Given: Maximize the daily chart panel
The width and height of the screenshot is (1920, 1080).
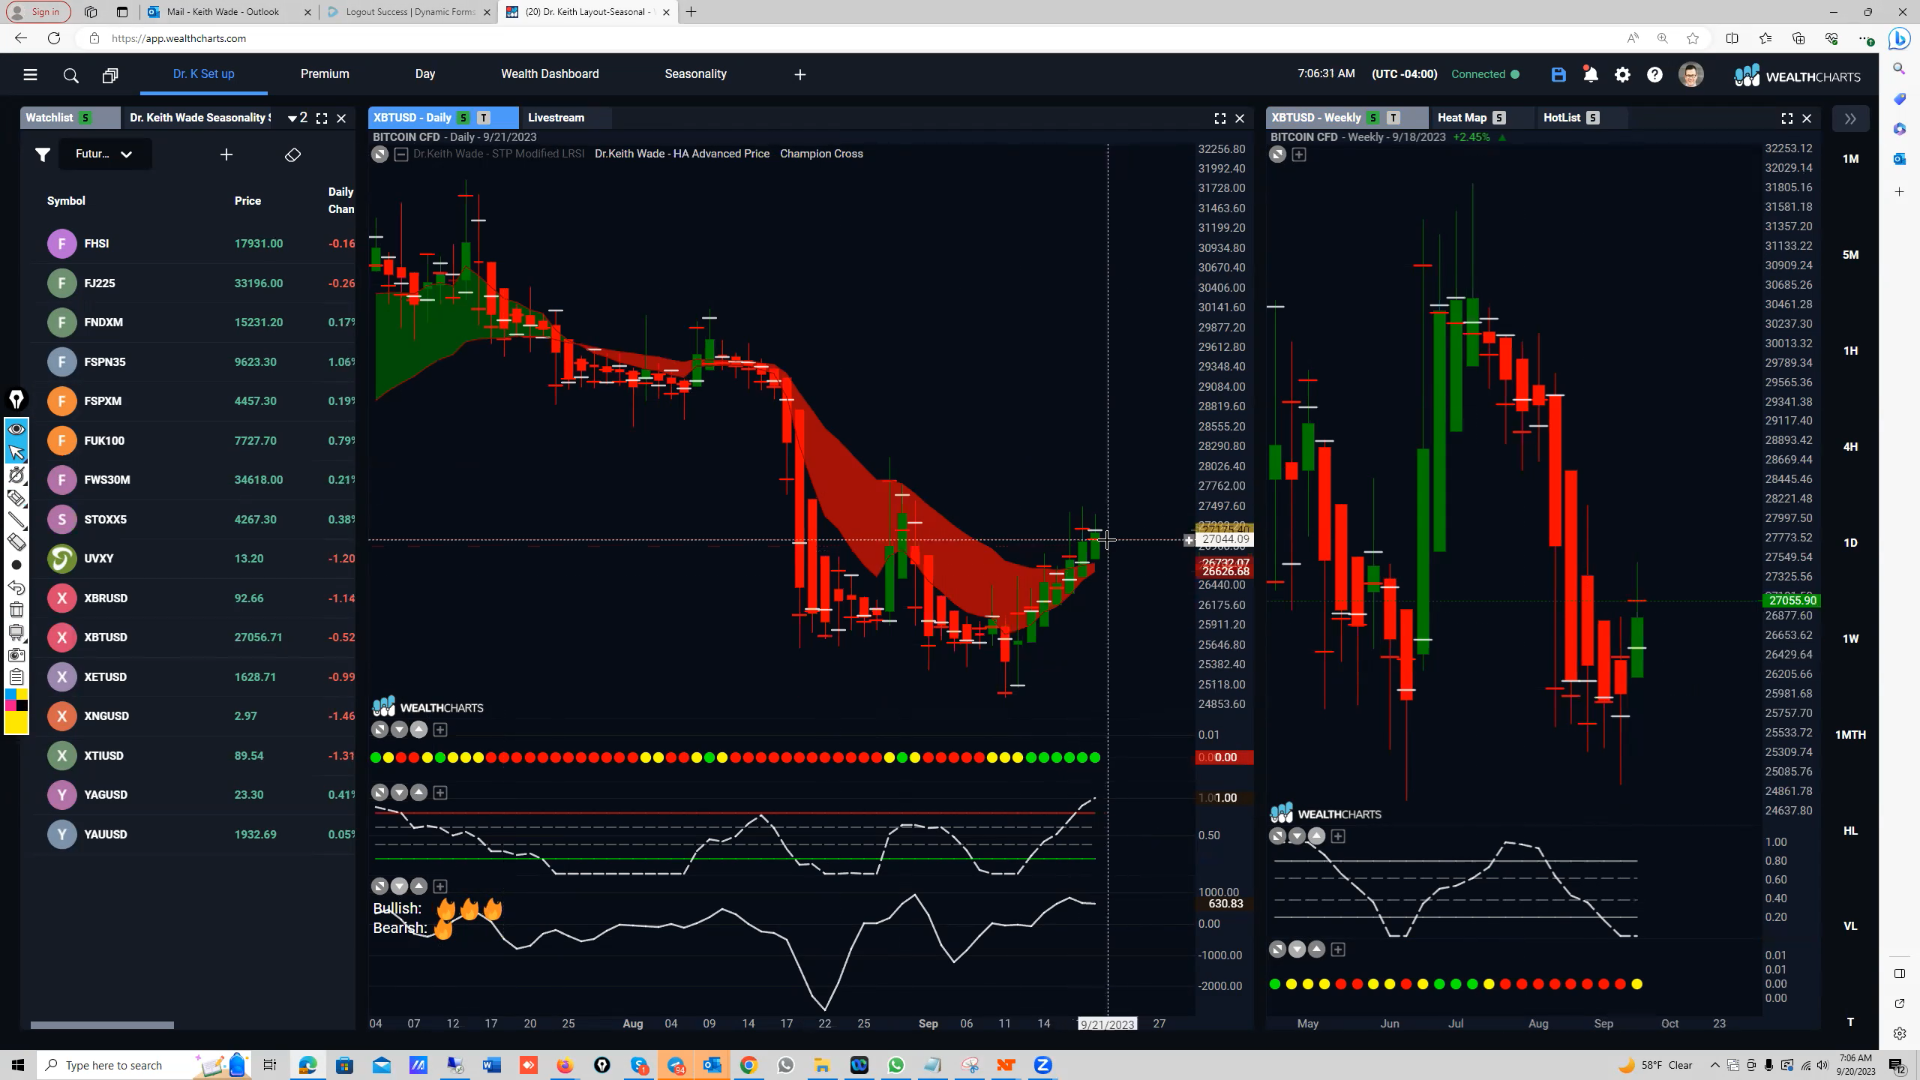Looking at the screenshot, I should tap(1220, 118).
